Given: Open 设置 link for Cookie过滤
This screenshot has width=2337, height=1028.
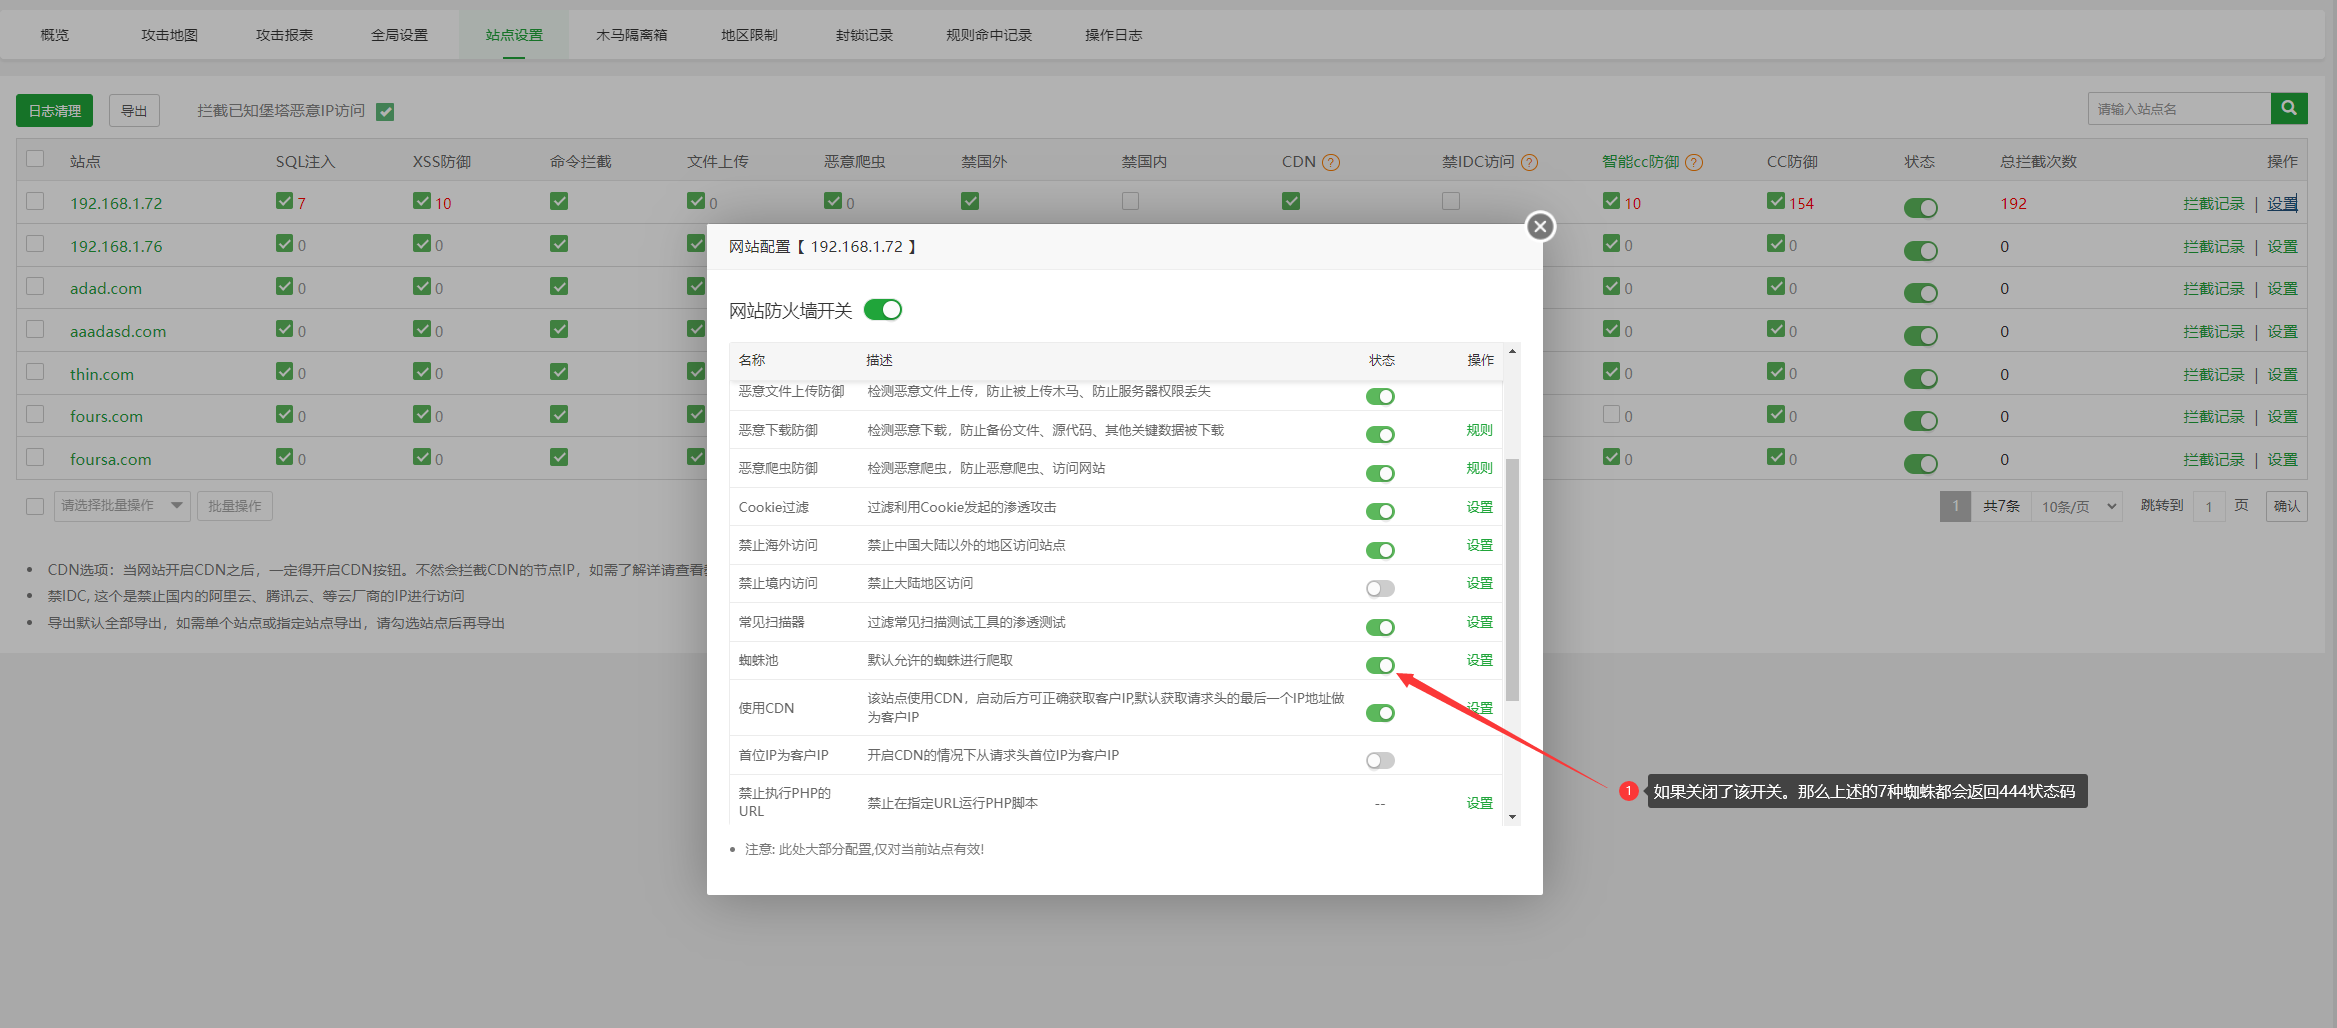Looking at the screenshot, I should pos(1479,507).
